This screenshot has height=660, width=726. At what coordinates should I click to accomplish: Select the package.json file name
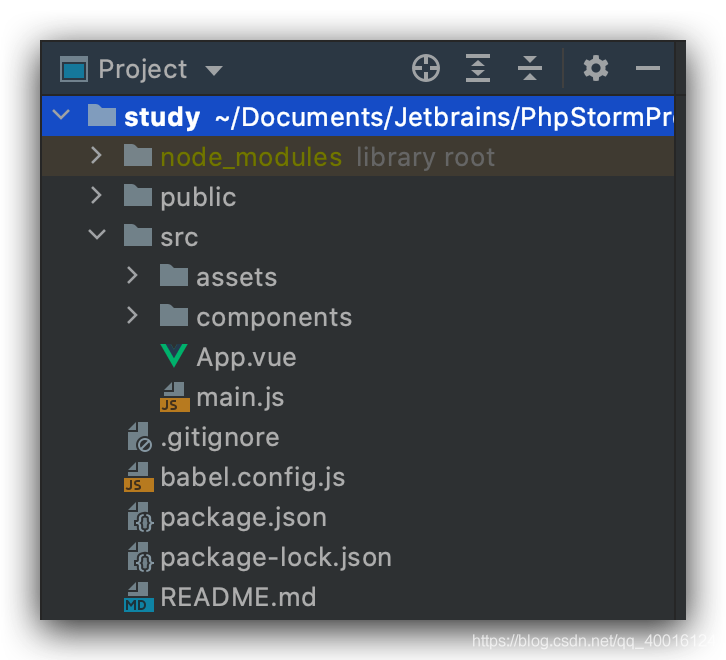coord(244,518)
